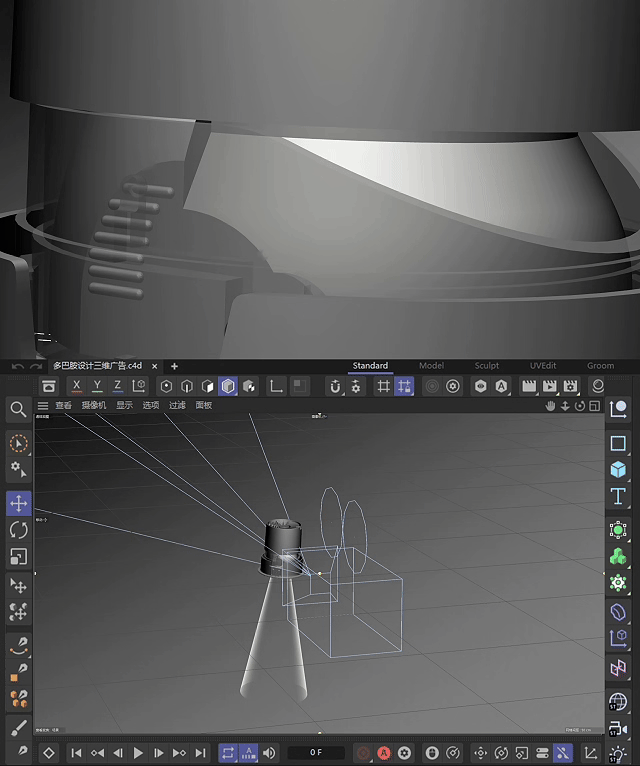Screen dimensions: 640x766
Task: Open the 过滤 viewport menu
Action: point(177,405)
